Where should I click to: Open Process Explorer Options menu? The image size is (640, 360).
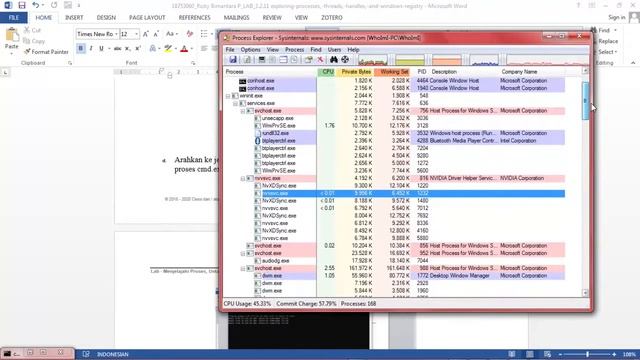coord(250,49)
